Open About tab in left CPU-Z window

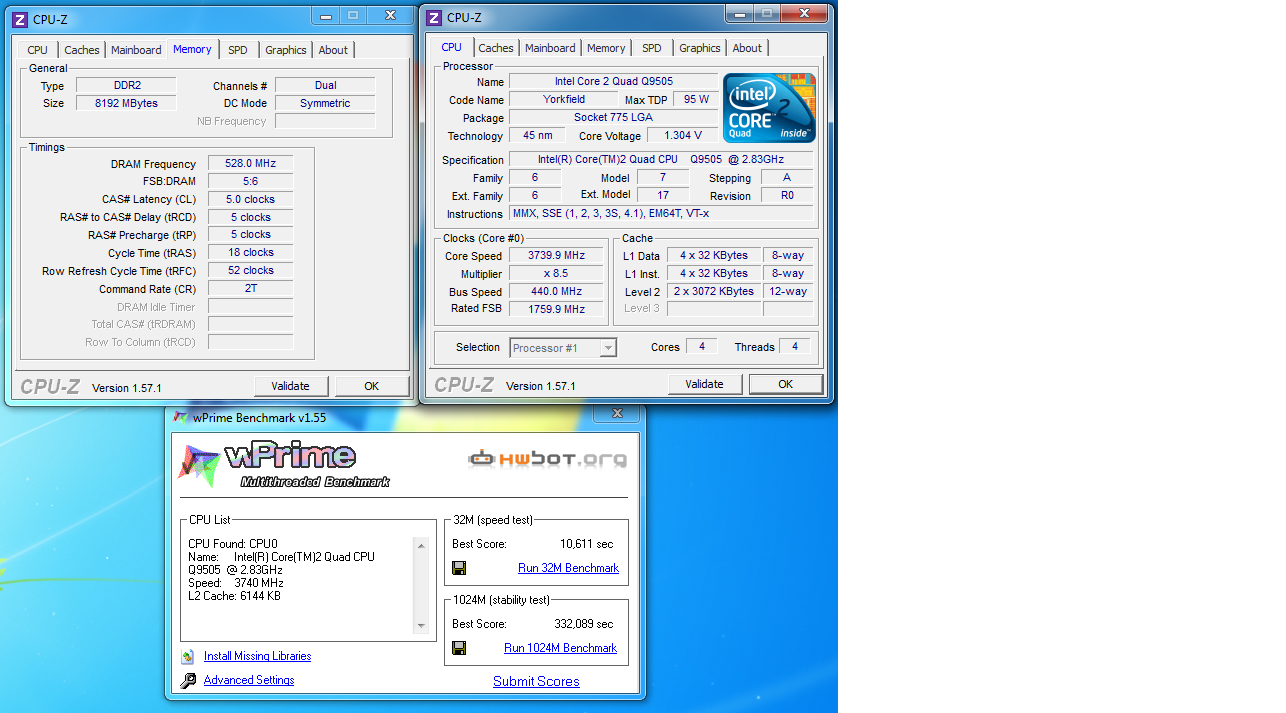click(x=334, y=50)
